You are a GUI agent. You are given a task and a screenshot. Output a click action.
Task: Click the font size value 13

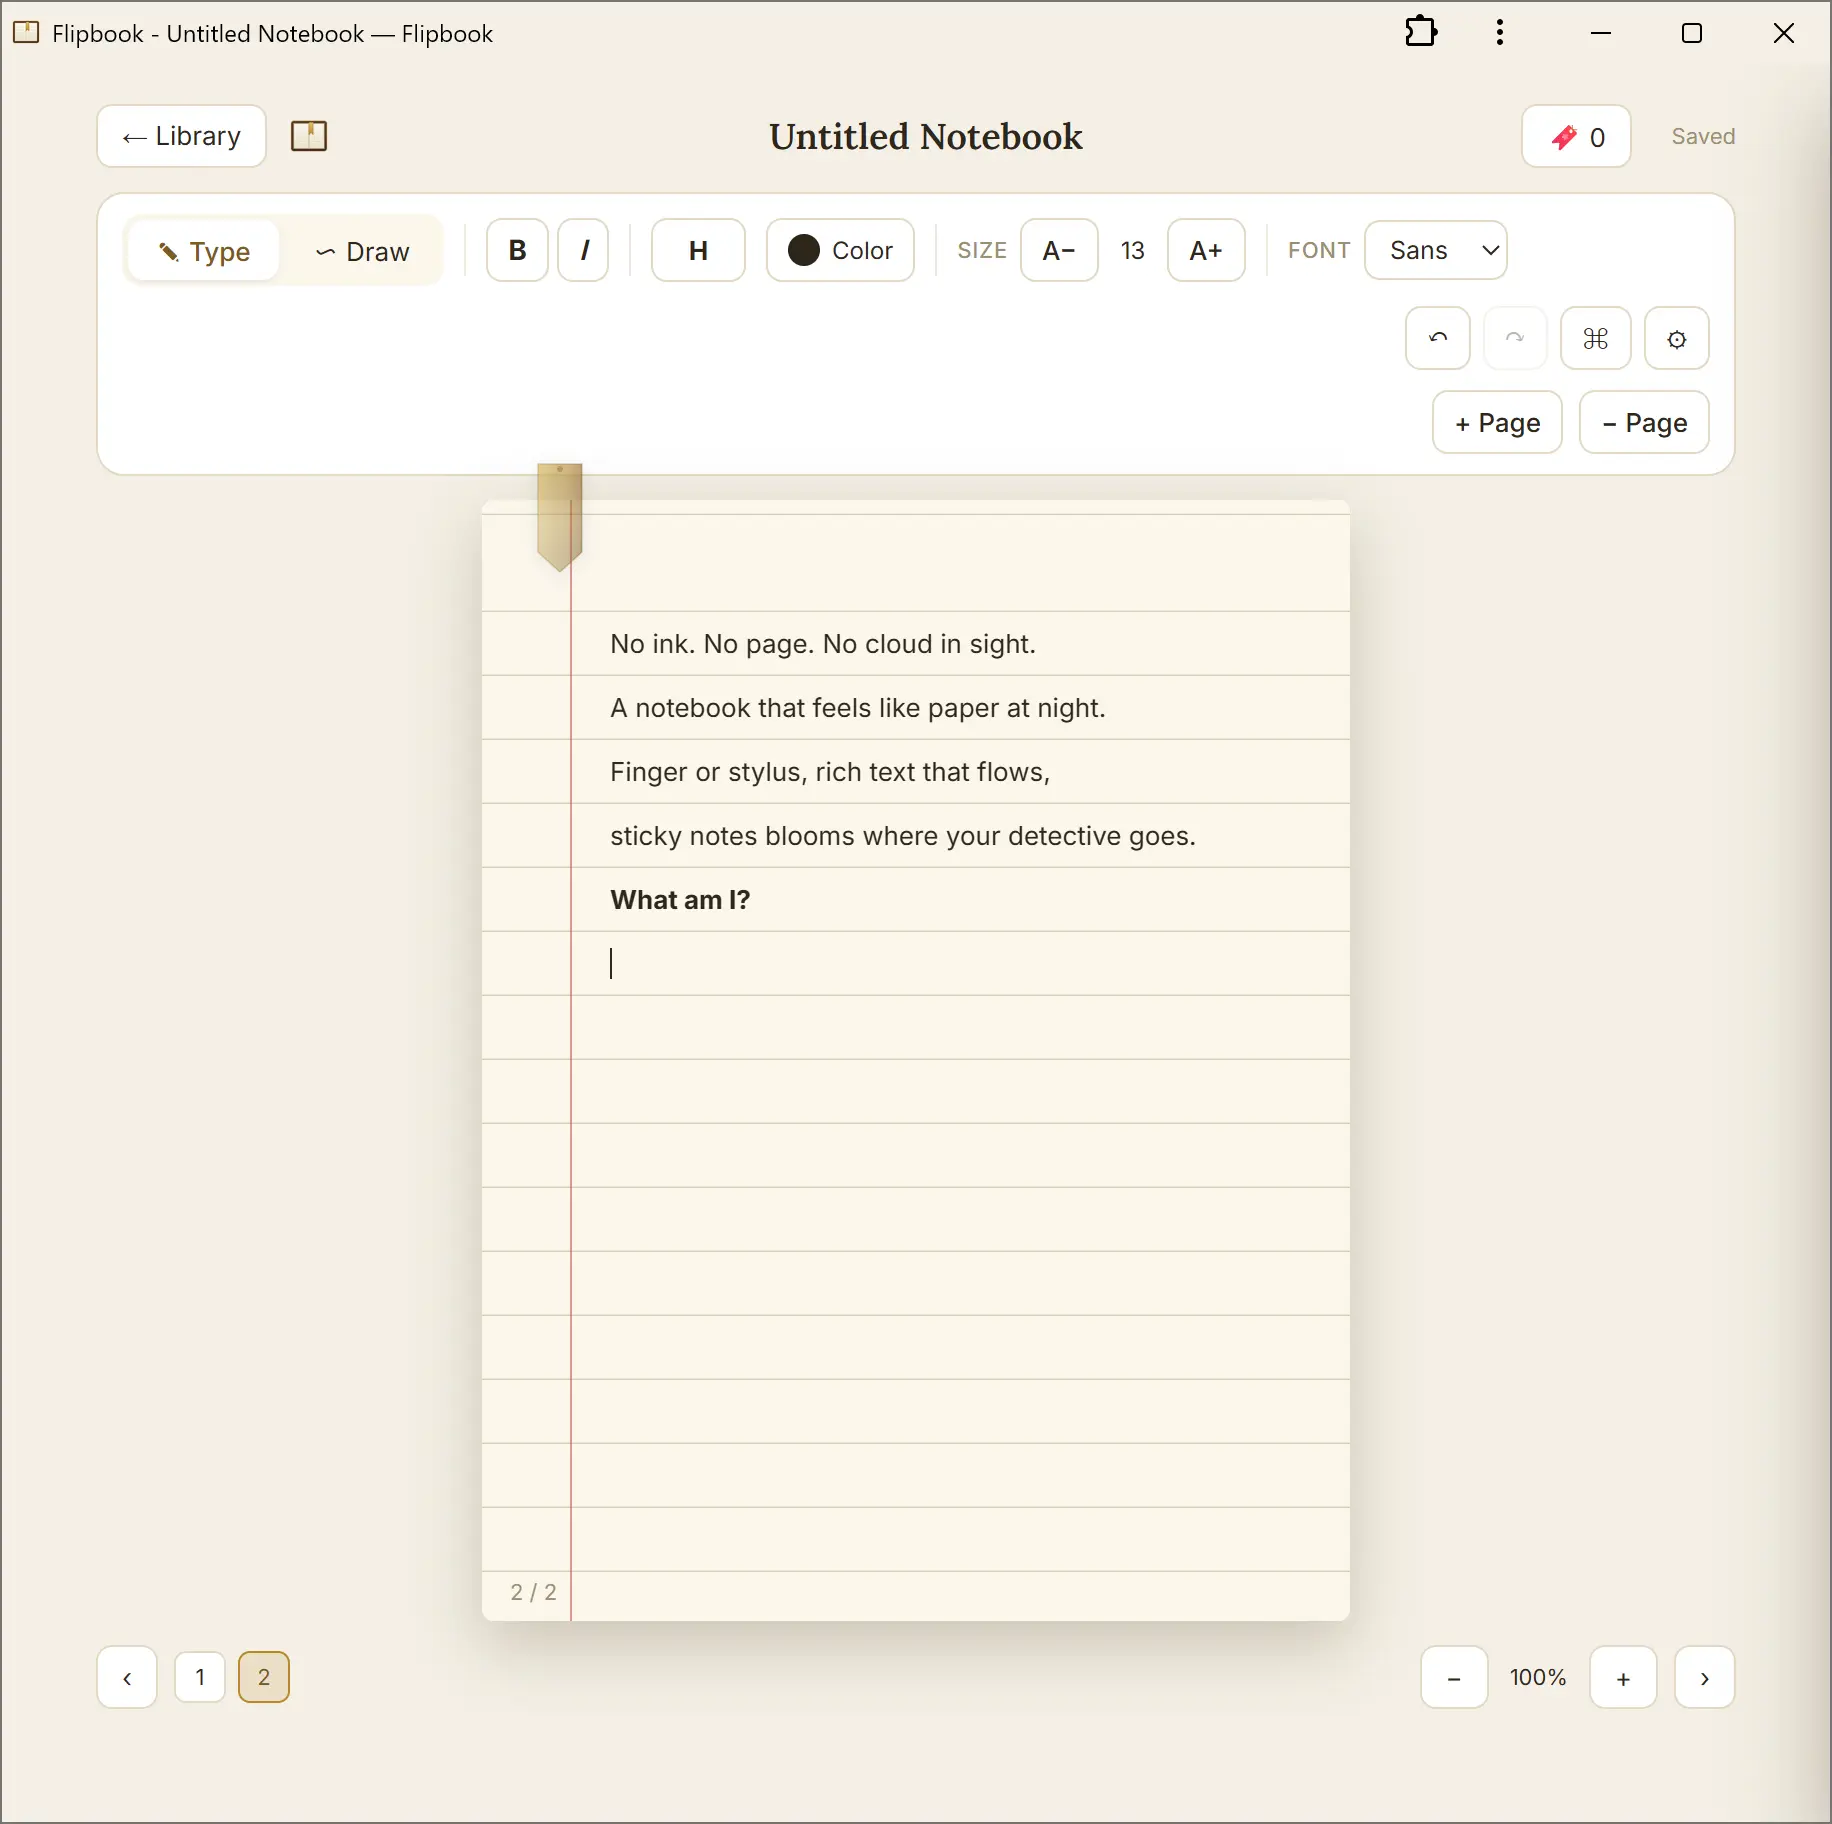(x=1132, y=250)
